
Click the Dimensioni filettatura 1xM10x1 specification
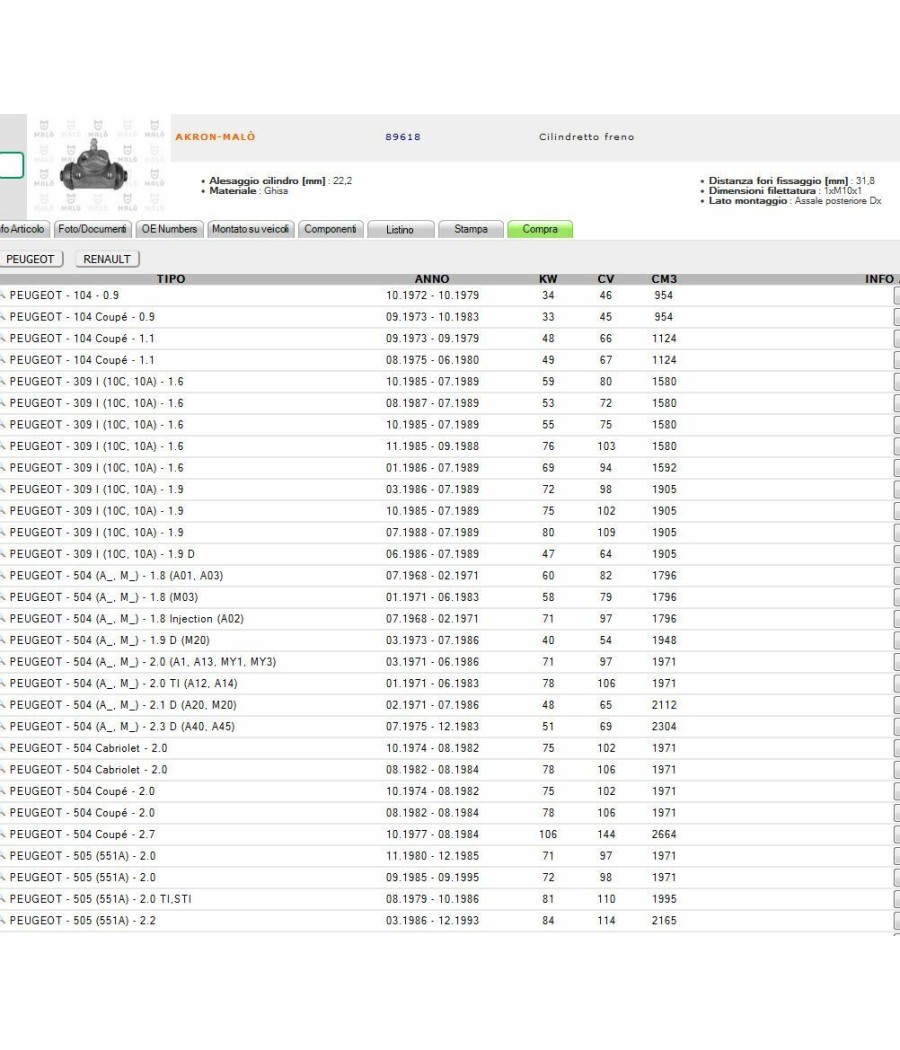785,191
